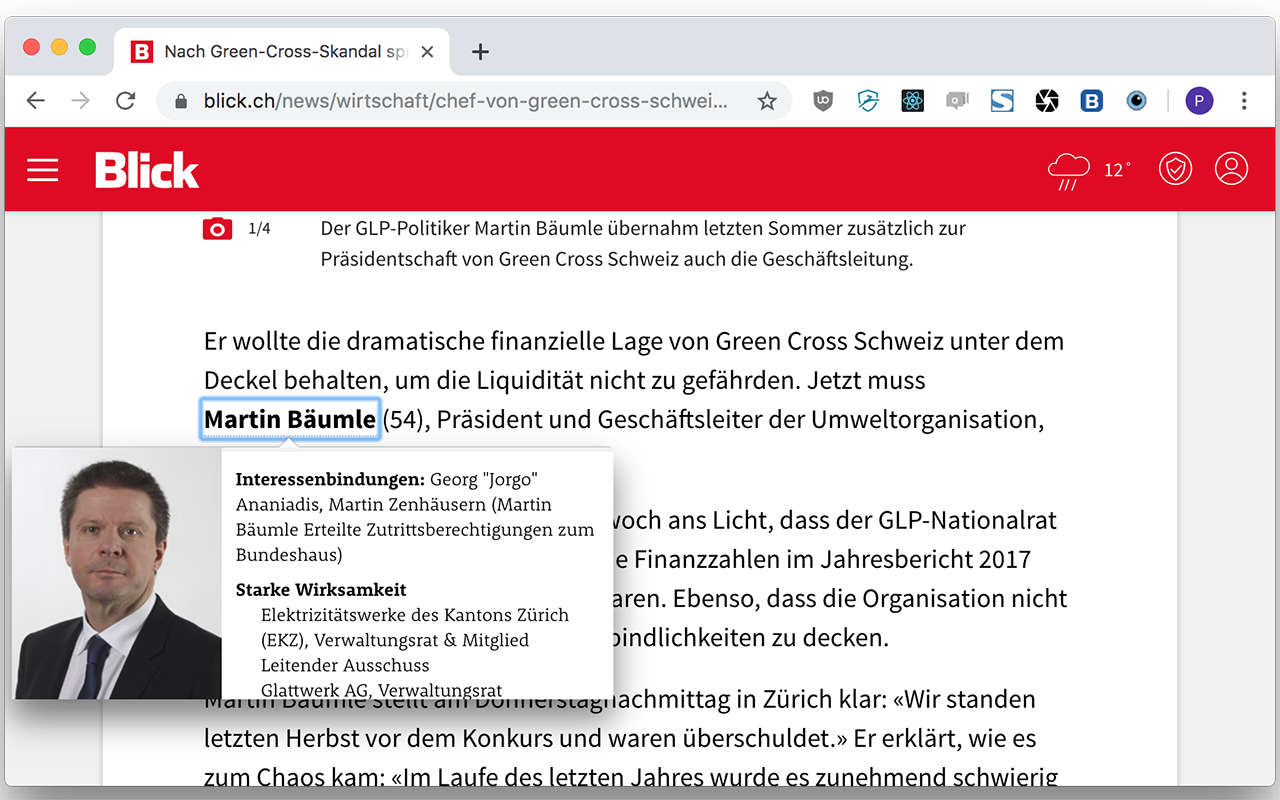This screenshot has width=1280, height=800.
Task: Click the eye extension icon
Action: click(1136, 100)
